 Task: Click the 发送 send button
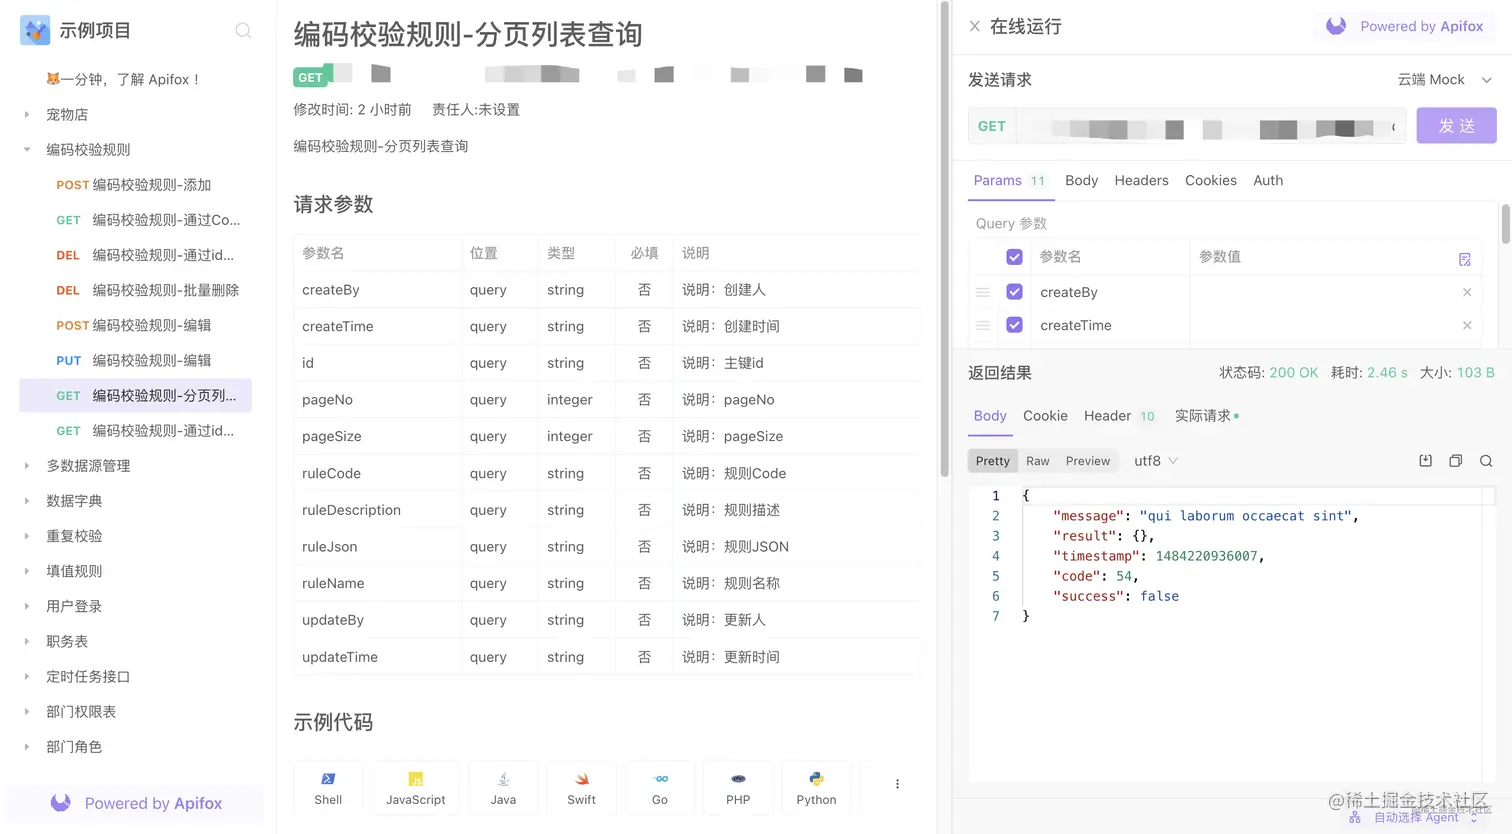coord(1456,126)
